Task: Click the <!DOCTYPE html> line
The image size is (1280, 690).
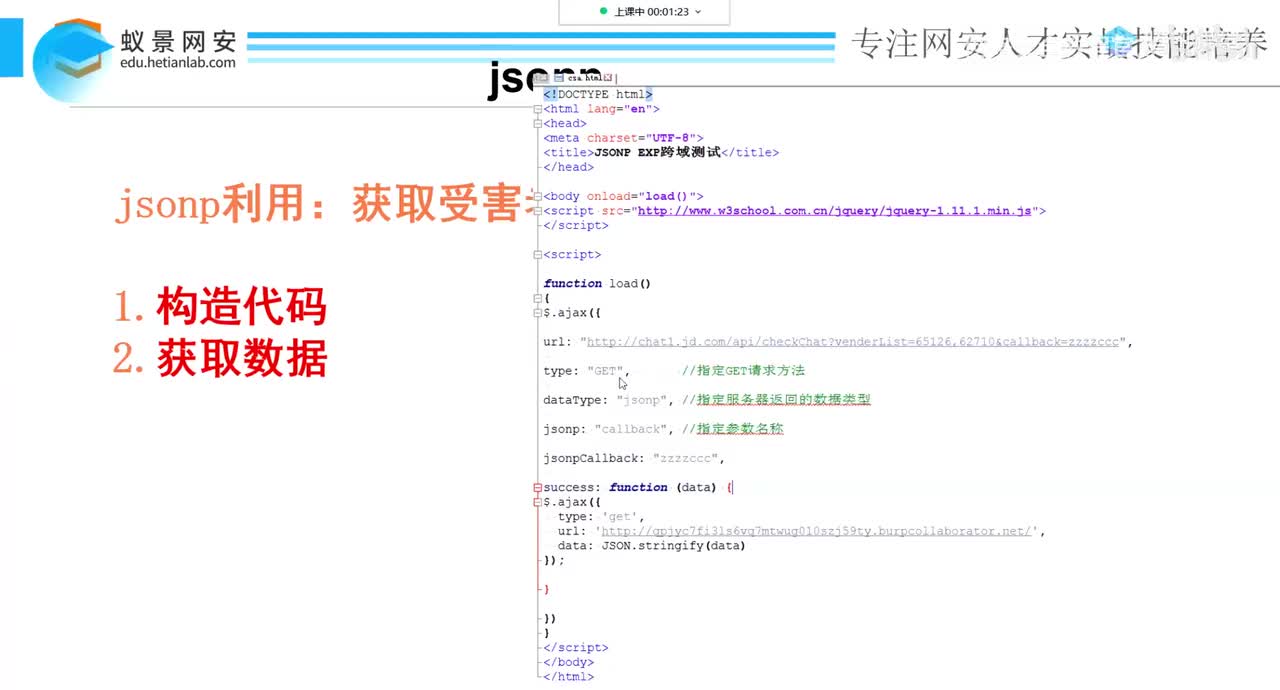Action: click(598, 94)
